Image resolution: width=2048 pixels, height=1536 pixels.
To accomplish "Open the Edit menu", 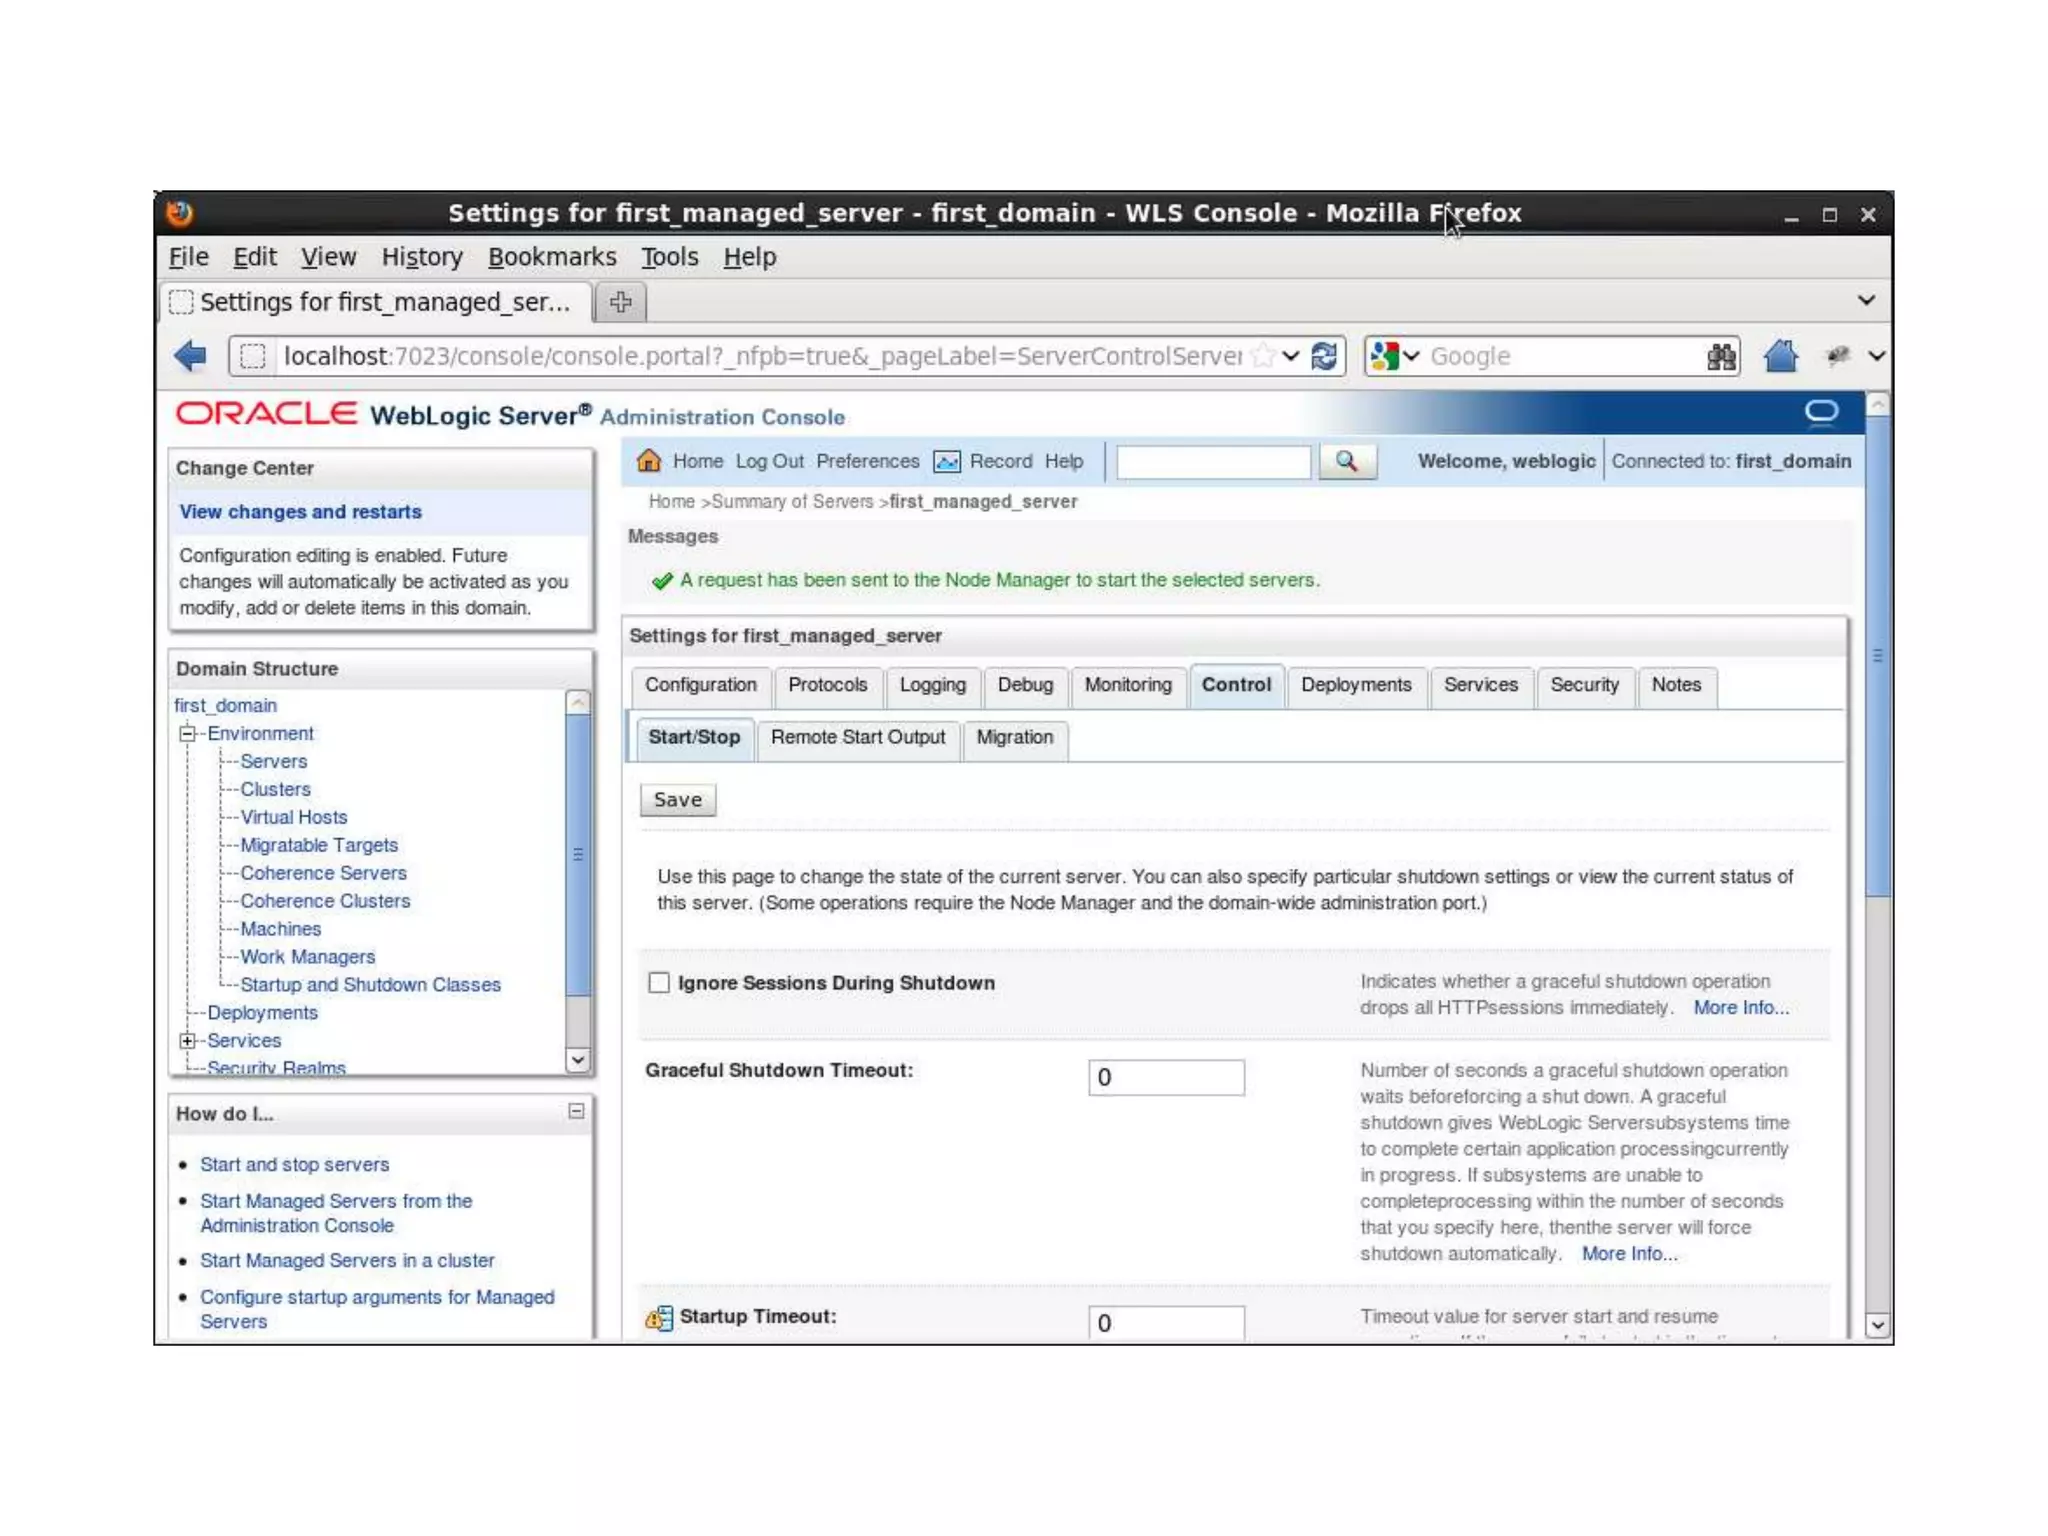I will (x=254, y=257).
